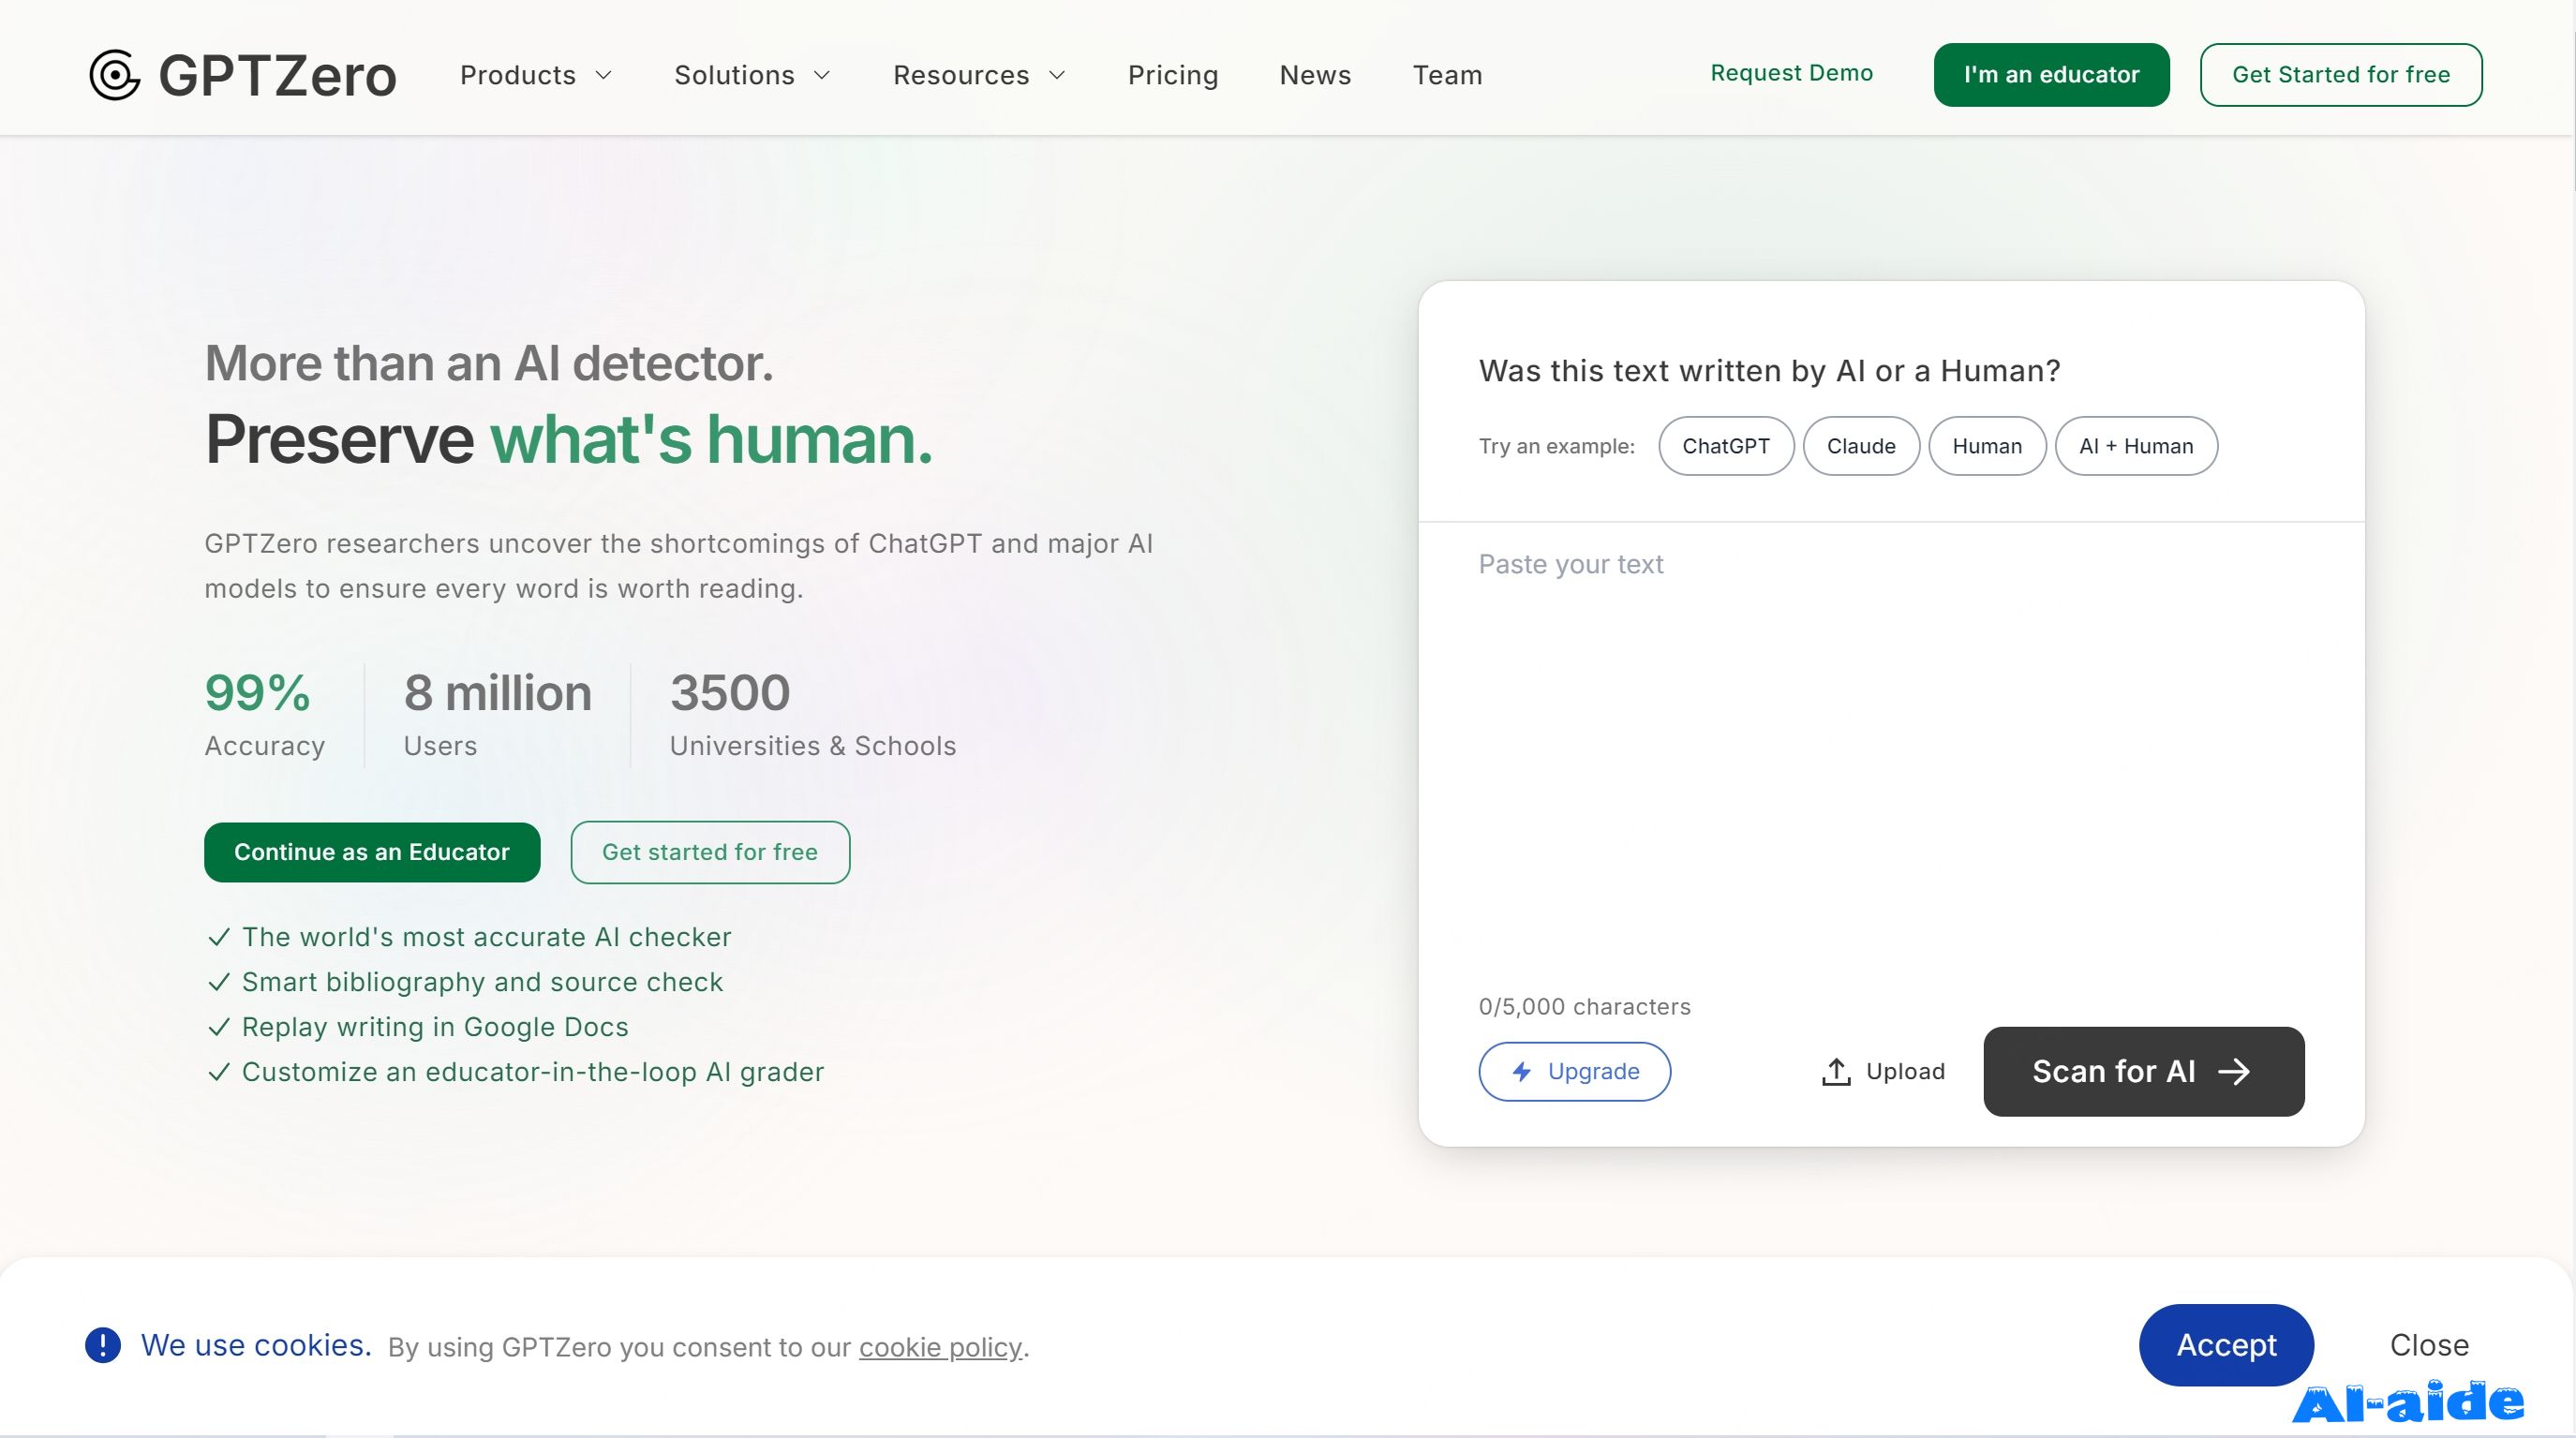Click the lightning bolt icon in Upgrade
This screenshot has height=1438, width=2576.
(1522, 1072)
